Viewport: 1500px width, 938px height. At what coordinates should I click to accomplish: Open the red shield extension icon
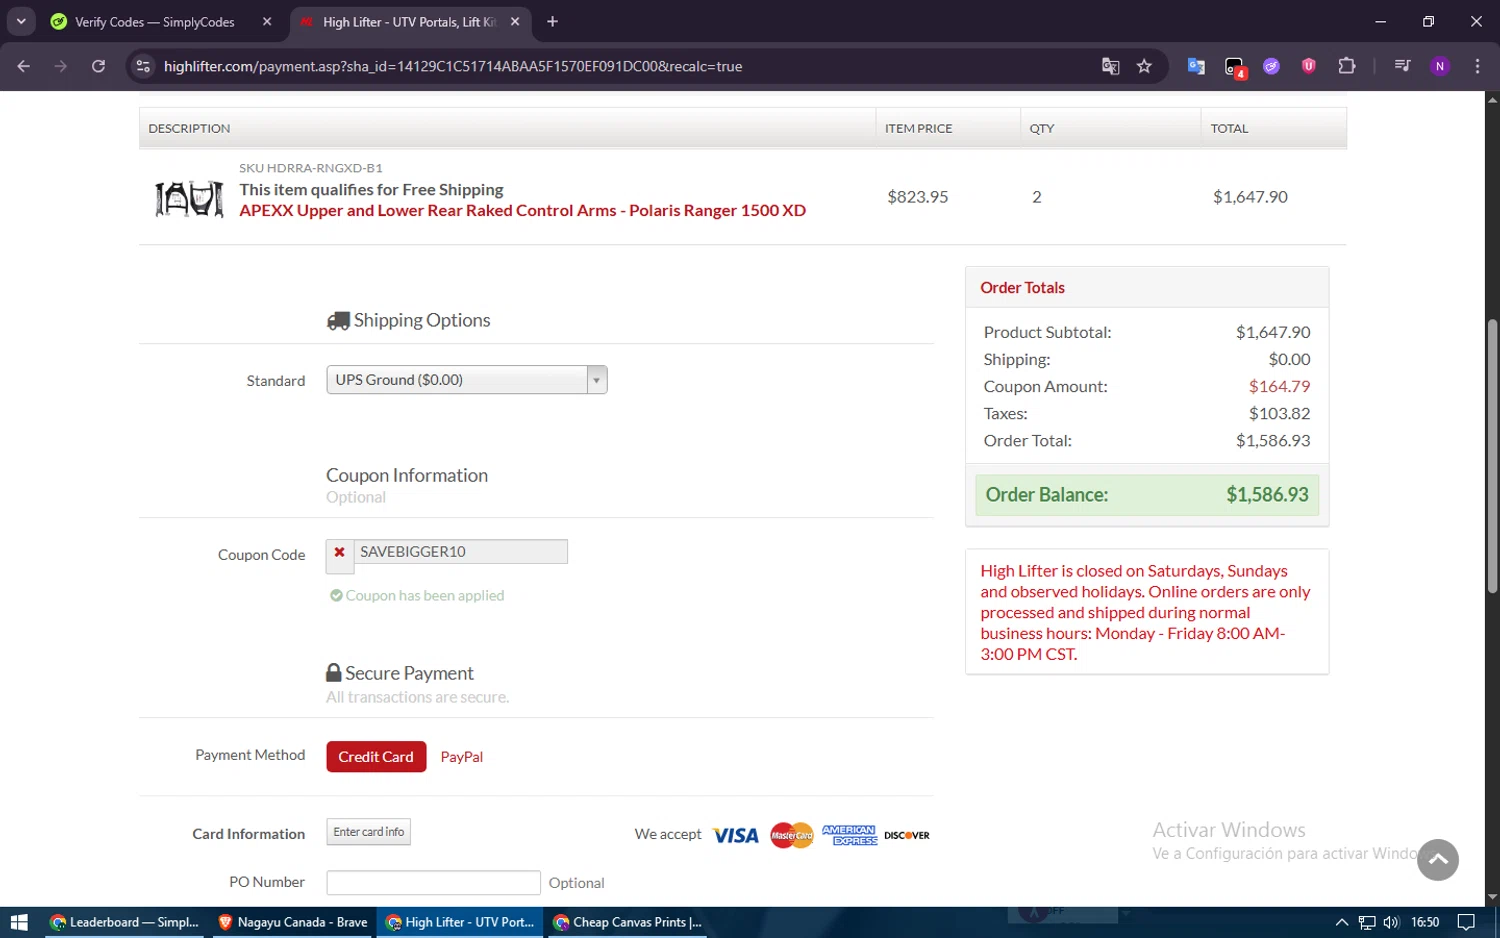(x=1309, y=66)
